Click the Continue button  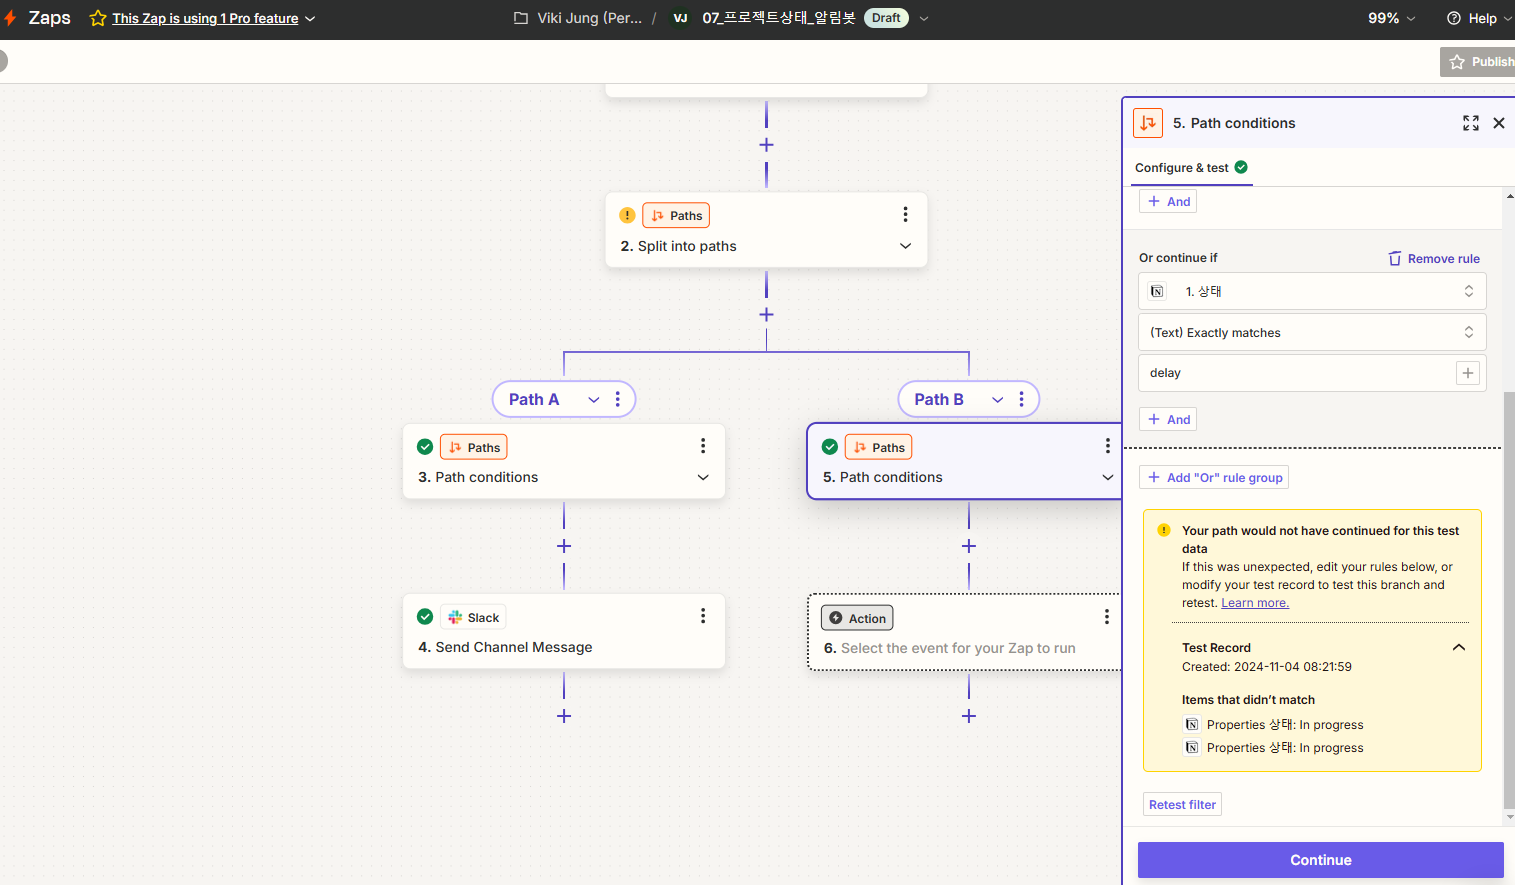(1320, 860)
